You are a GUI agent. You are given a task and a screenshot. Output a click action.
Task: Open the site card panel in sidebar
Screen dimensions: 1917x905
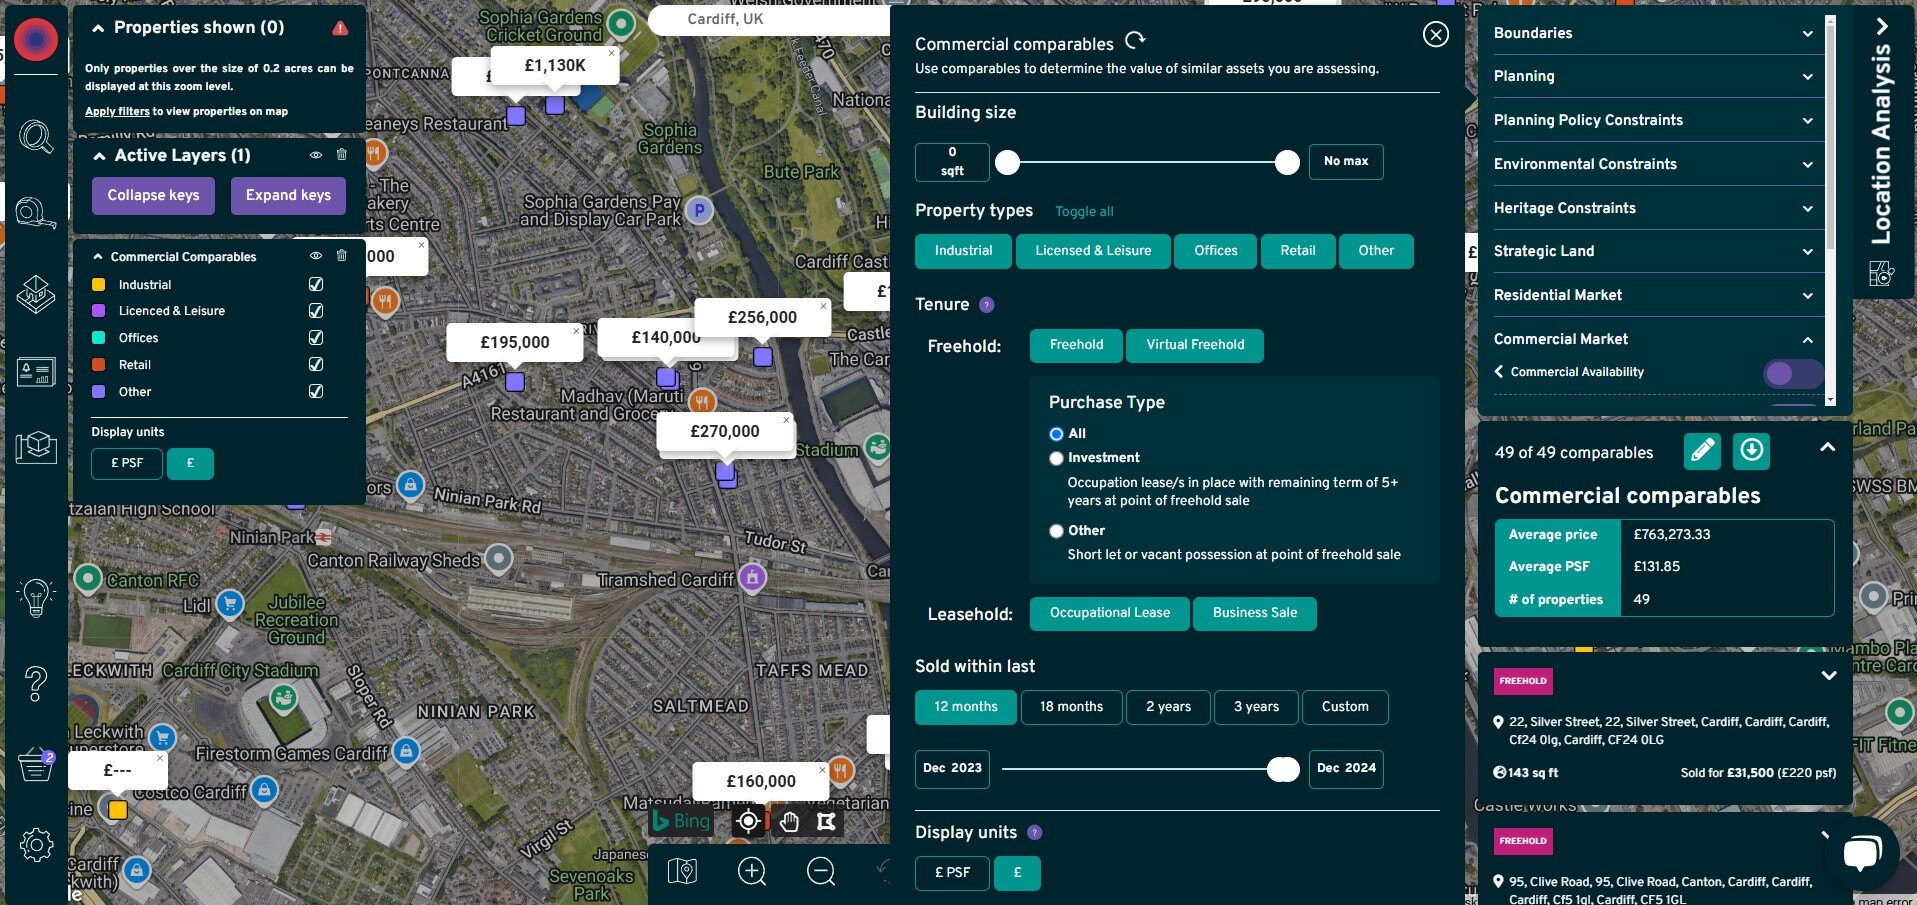pyautogui.click(x=36, y=372)
